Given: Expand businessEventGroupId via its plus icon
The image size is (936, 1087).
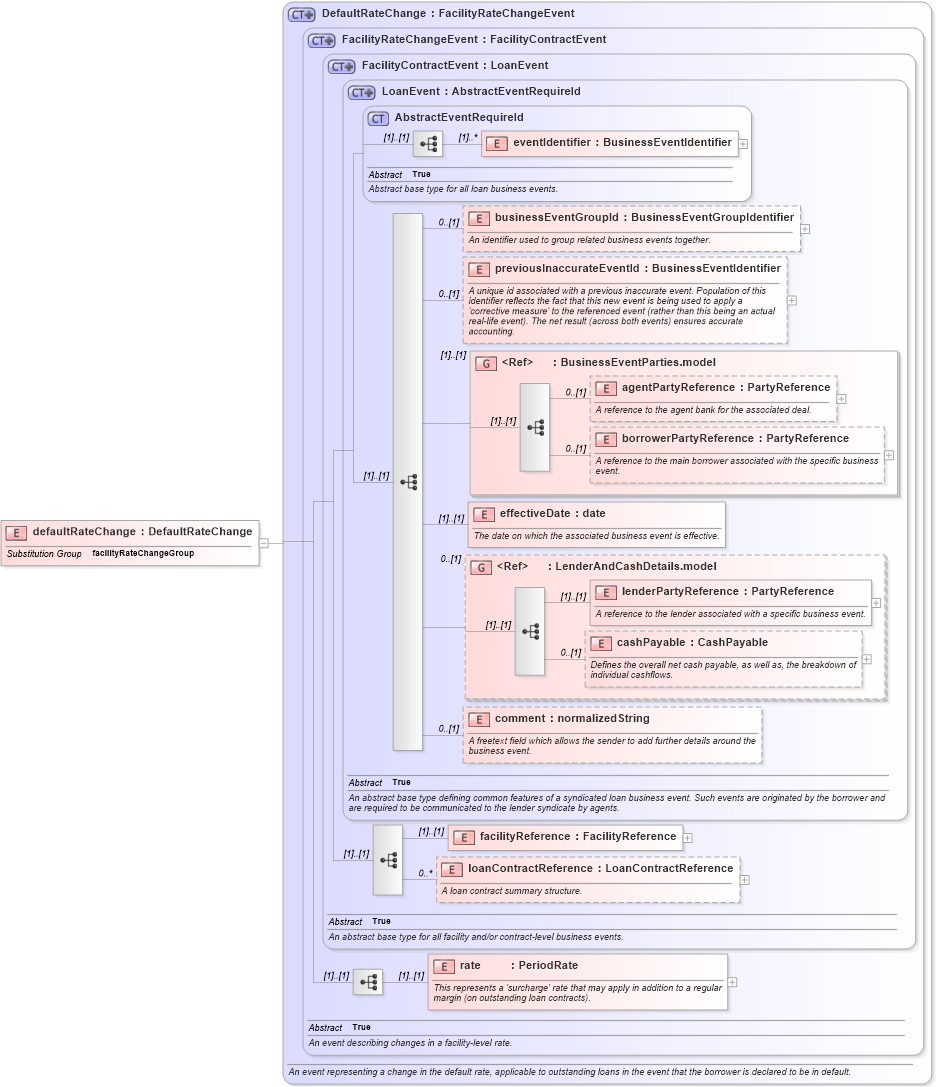Looking at the screenshot, I should 804,228.
